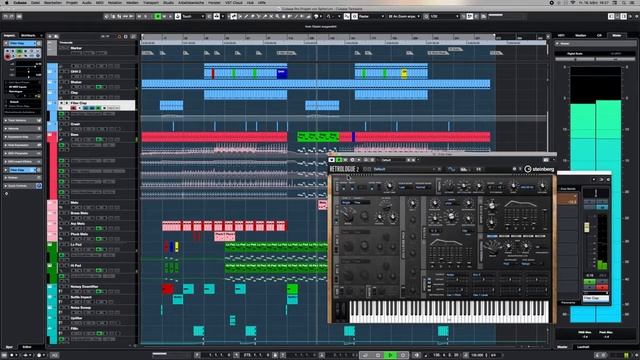Expand Note Expression inspector section
Screen dimensions: 640x360
tap(22, 145)
